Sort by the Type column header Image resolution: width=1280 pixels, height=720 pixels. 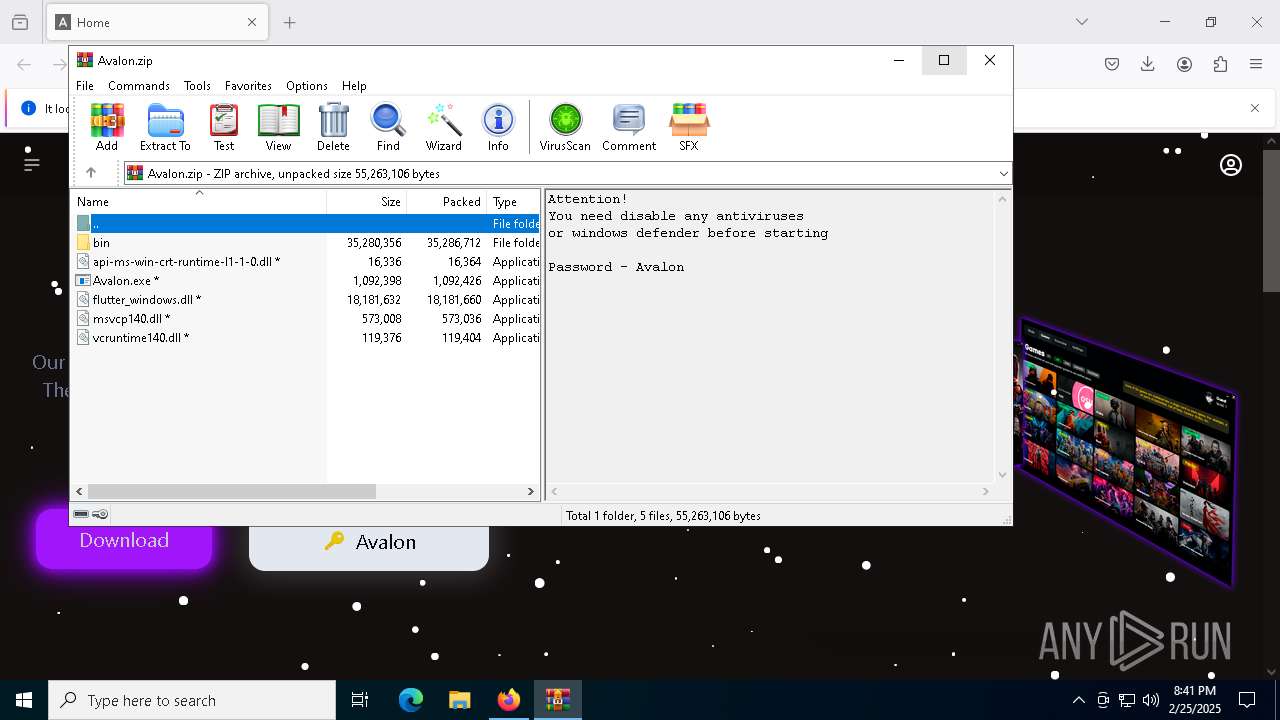[x=513, y=202]
